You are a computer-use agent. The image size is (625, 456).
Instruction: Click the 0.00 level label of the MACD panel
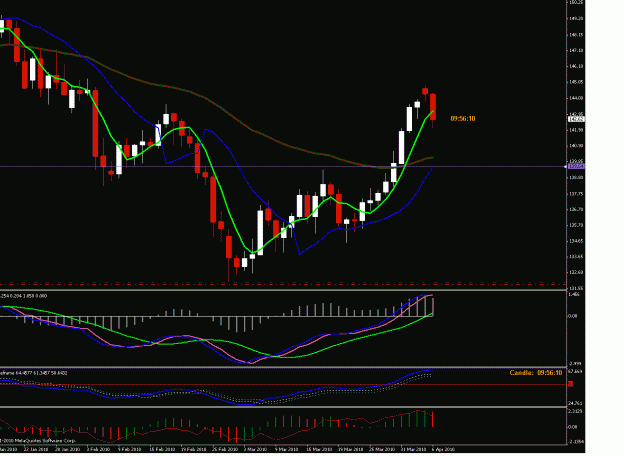tap(572, 316)
